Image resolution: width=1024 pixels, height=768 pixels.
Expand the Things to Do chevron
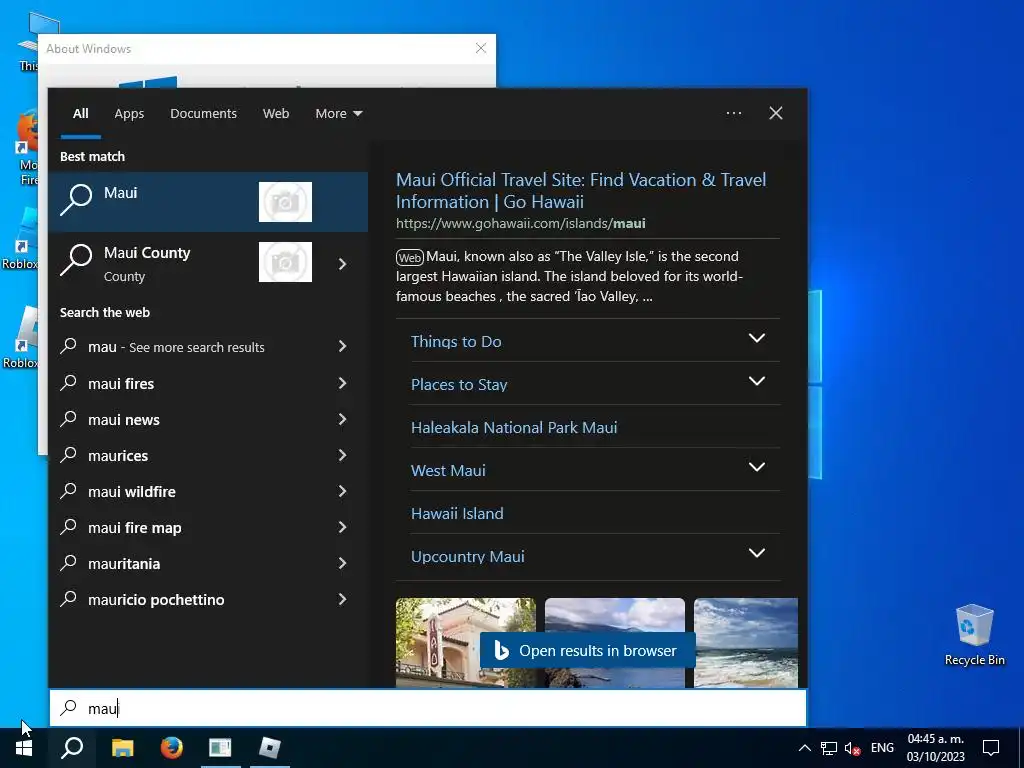coord(756,338)
